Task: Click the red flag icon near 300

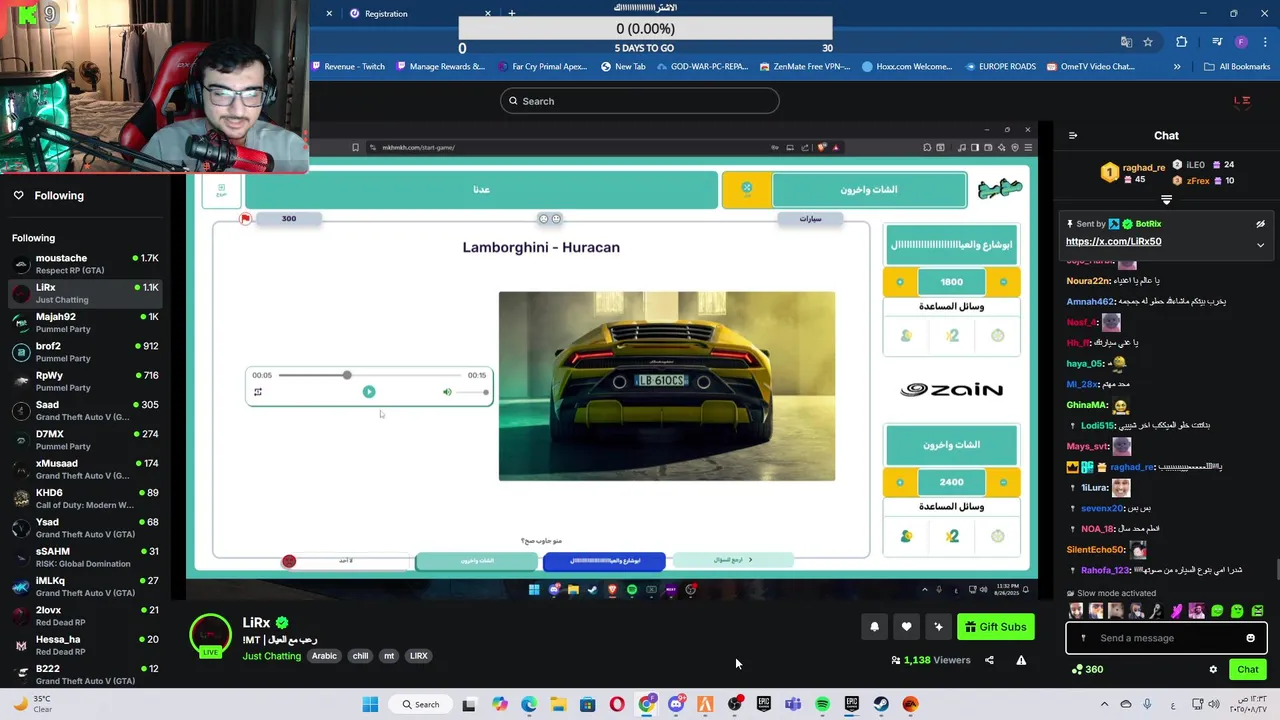Action: pyautogui.click(x=245, y=219)
